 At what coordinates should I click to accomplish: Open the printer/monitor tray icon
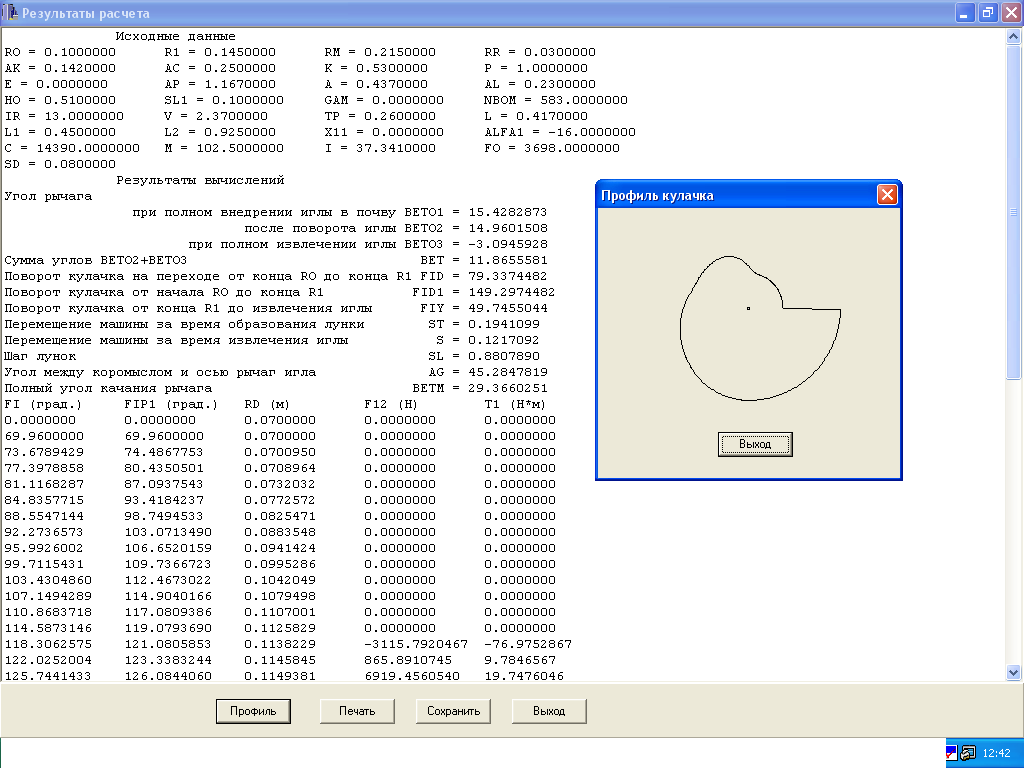tap(968, 753)
